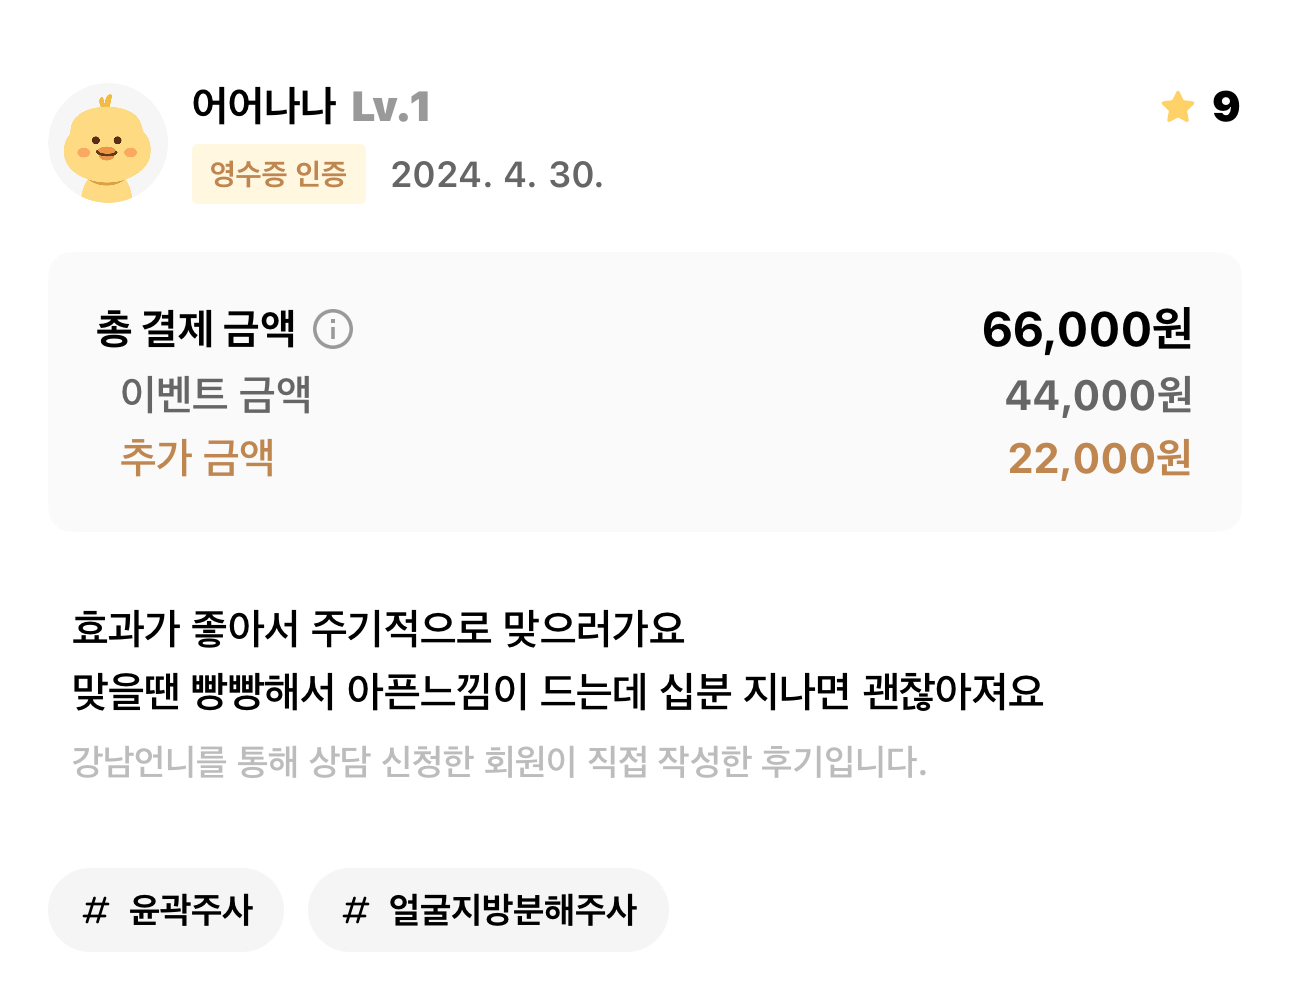
Task: Select the 윤곽주사 hashtag chip
Action: 166,910
